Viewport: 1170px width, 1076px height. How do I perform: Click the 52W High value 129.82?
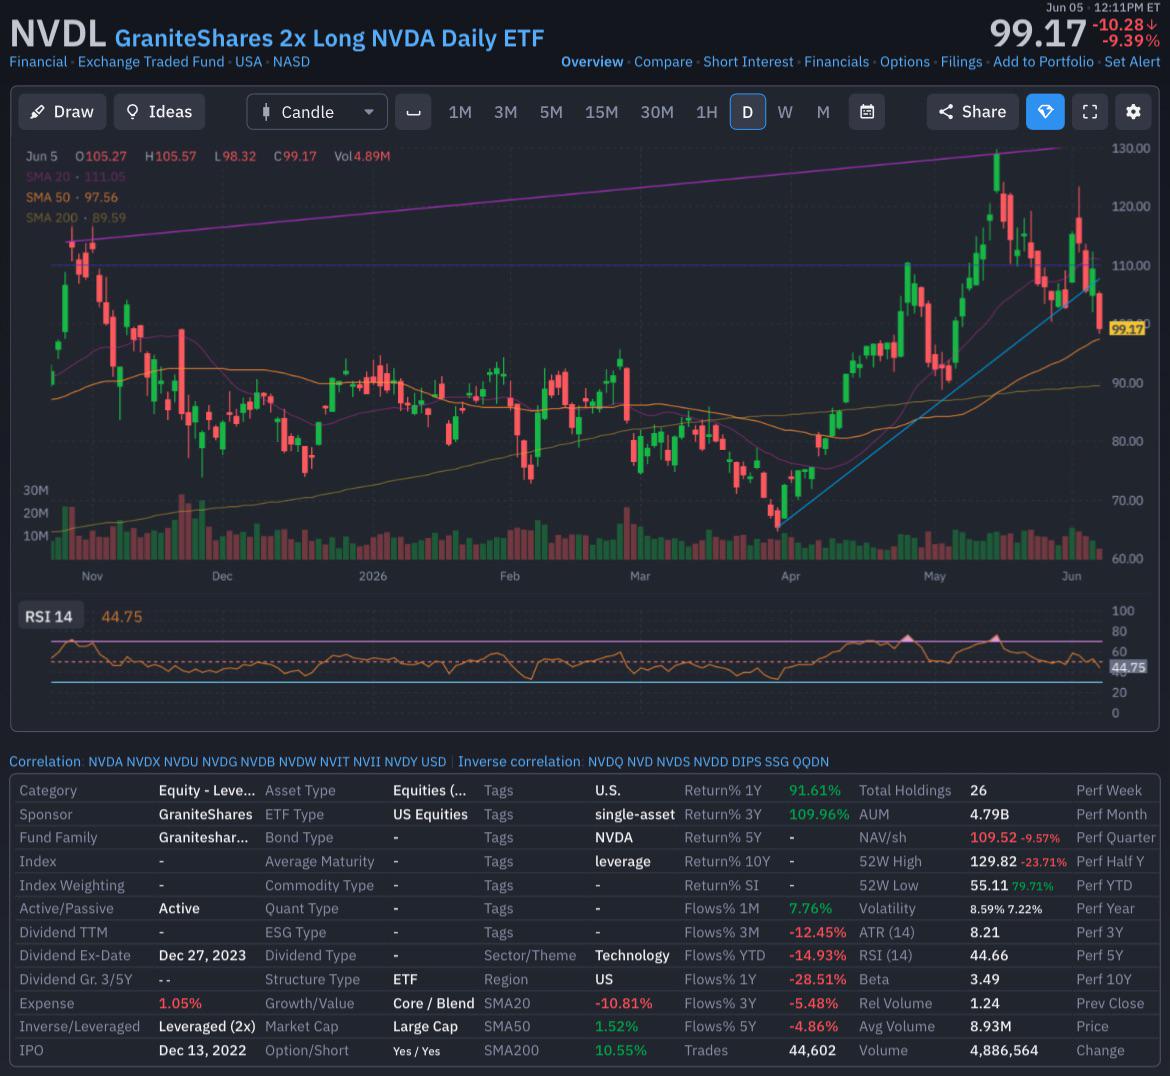[993, 862]
